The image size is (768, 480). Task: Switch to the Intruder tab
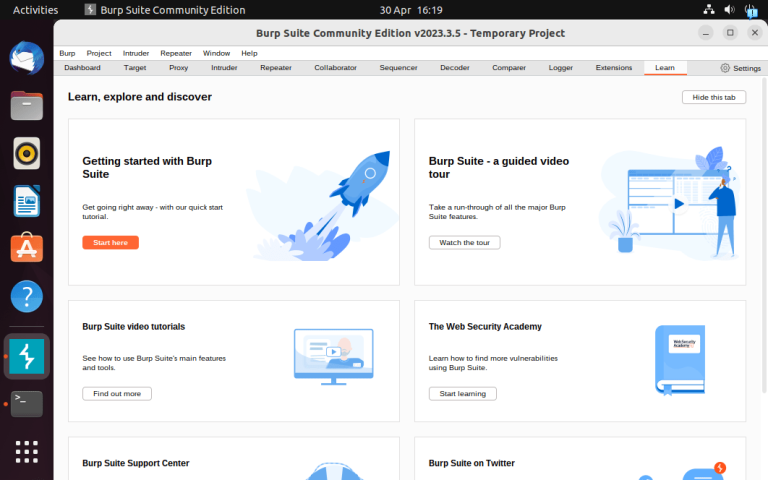(224, 68)
